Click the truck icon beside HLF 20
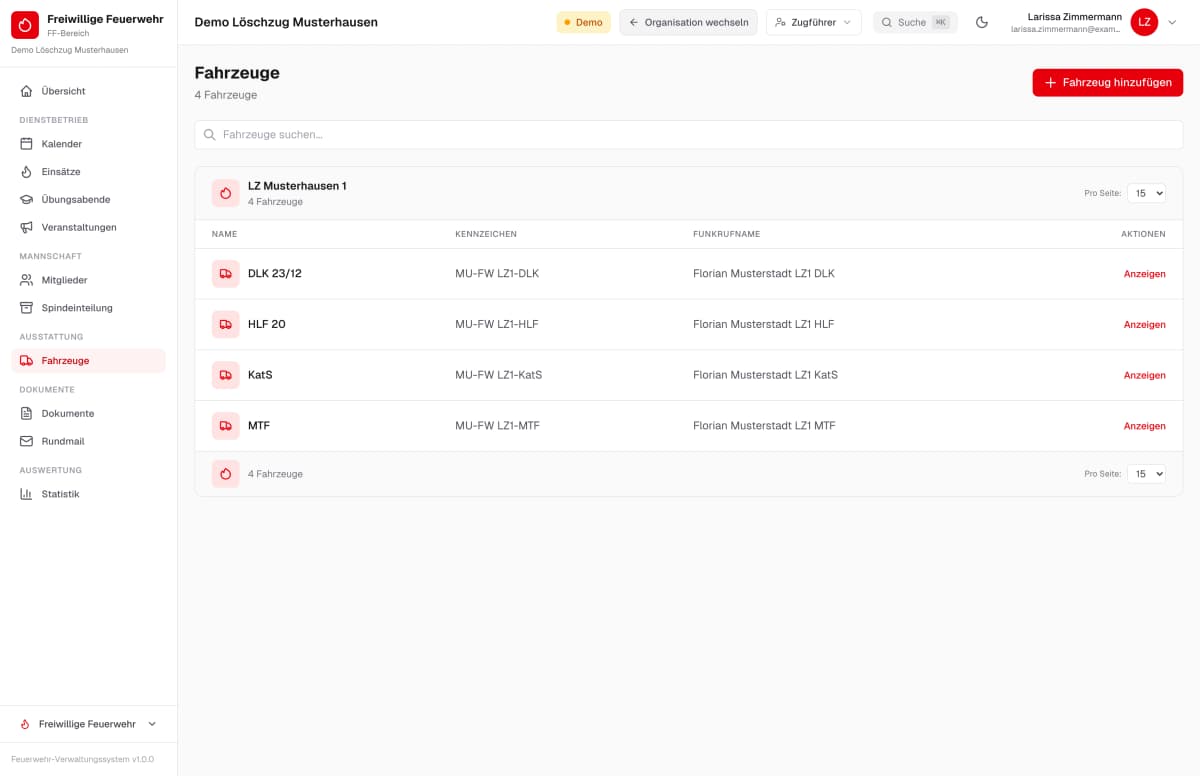 (226, 324)
